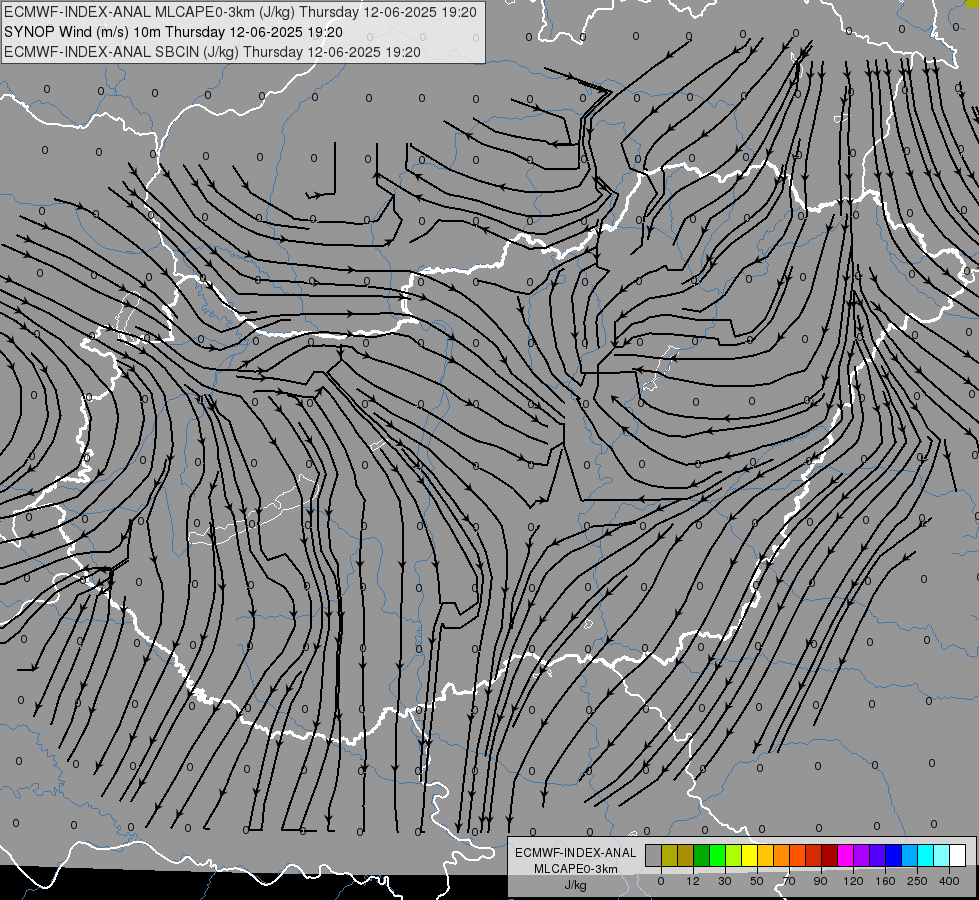The image size is (979, 900).
Task: Click the legend tick value 250
Action: (x=917, y=881)
